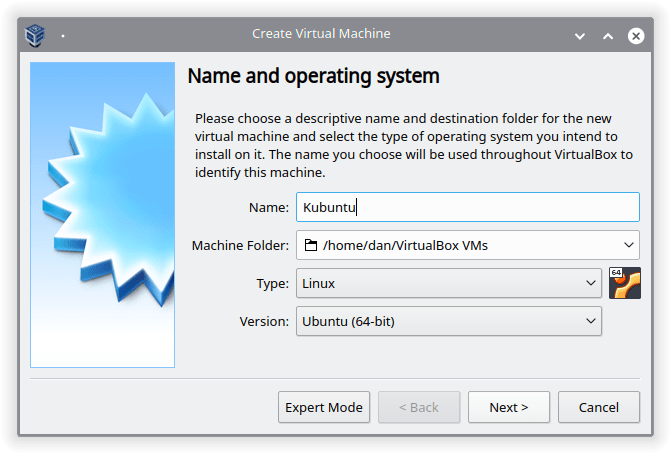This screenshot has height=454, width=671.
Task: Close the Create Virtual Machine dialog
Action: coord(636,36)
